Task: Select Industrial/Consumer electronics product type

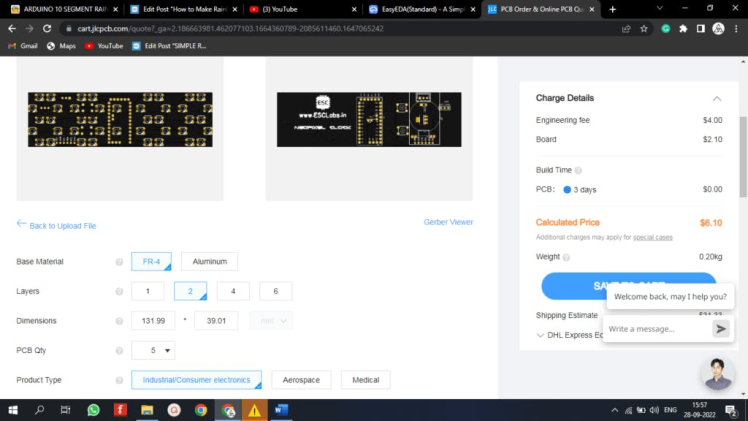Action: 196,380
